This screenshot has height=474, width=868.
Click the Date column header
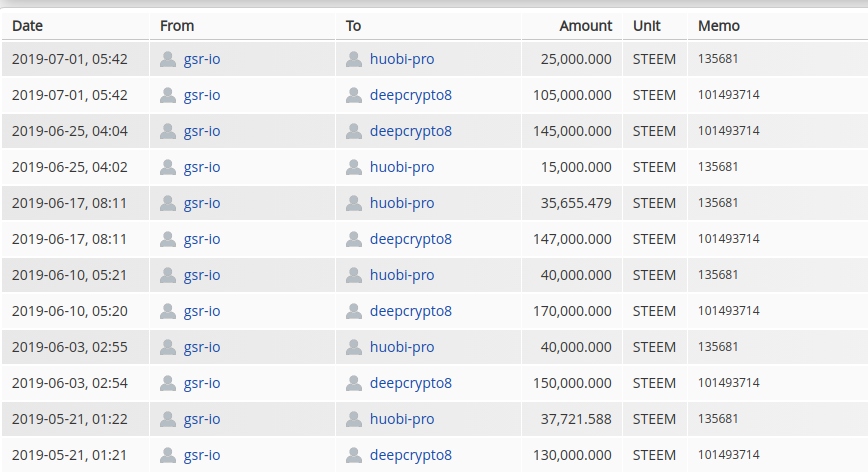pyautogui.click(x=28, y=26)
